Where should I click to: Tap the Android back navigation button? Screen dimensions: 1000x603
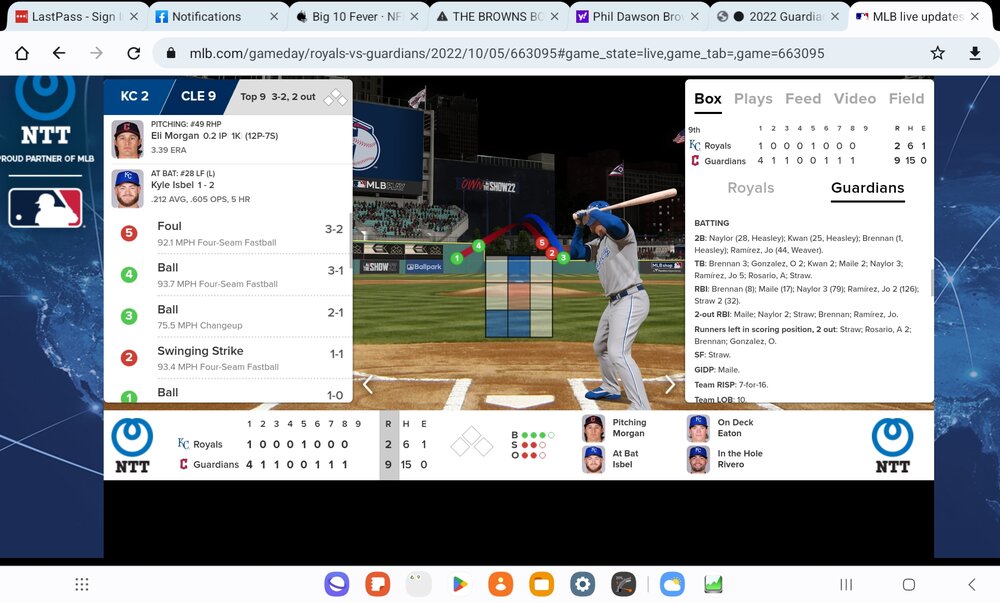(971, 585)
